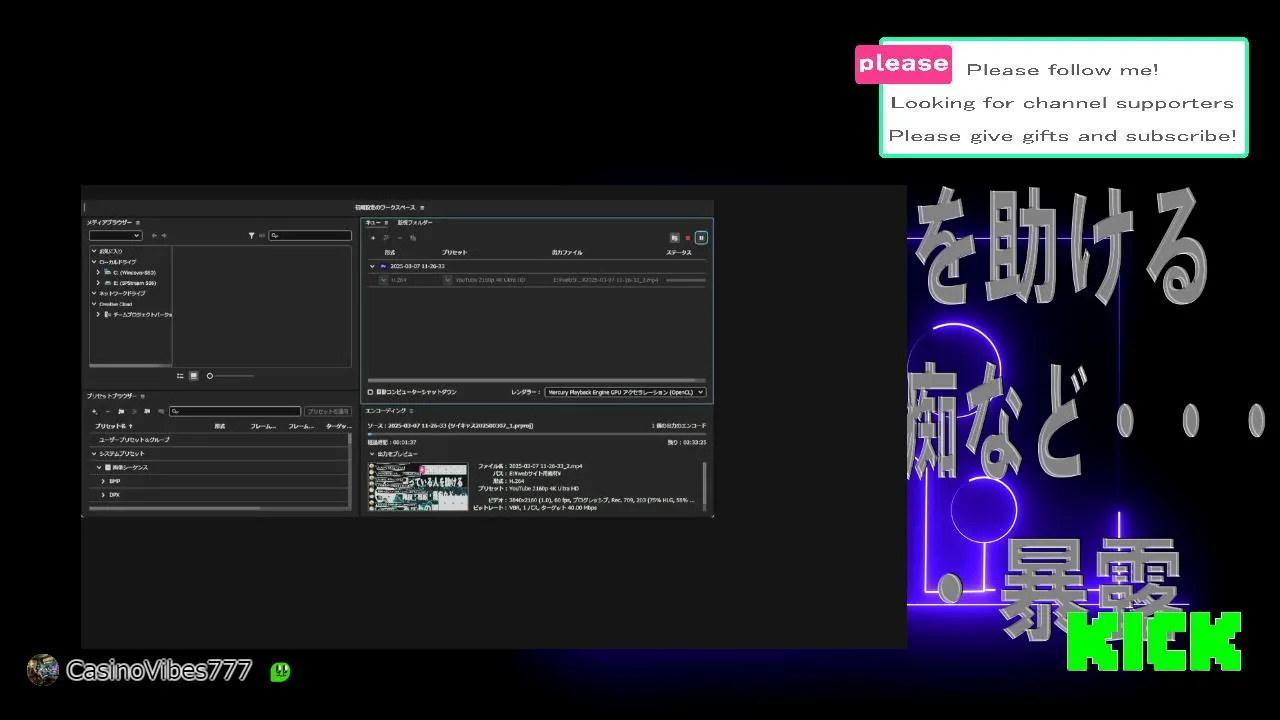Collapse the ローカルドライブ tree node
The image size is (1280, 720).
[94, 262]
